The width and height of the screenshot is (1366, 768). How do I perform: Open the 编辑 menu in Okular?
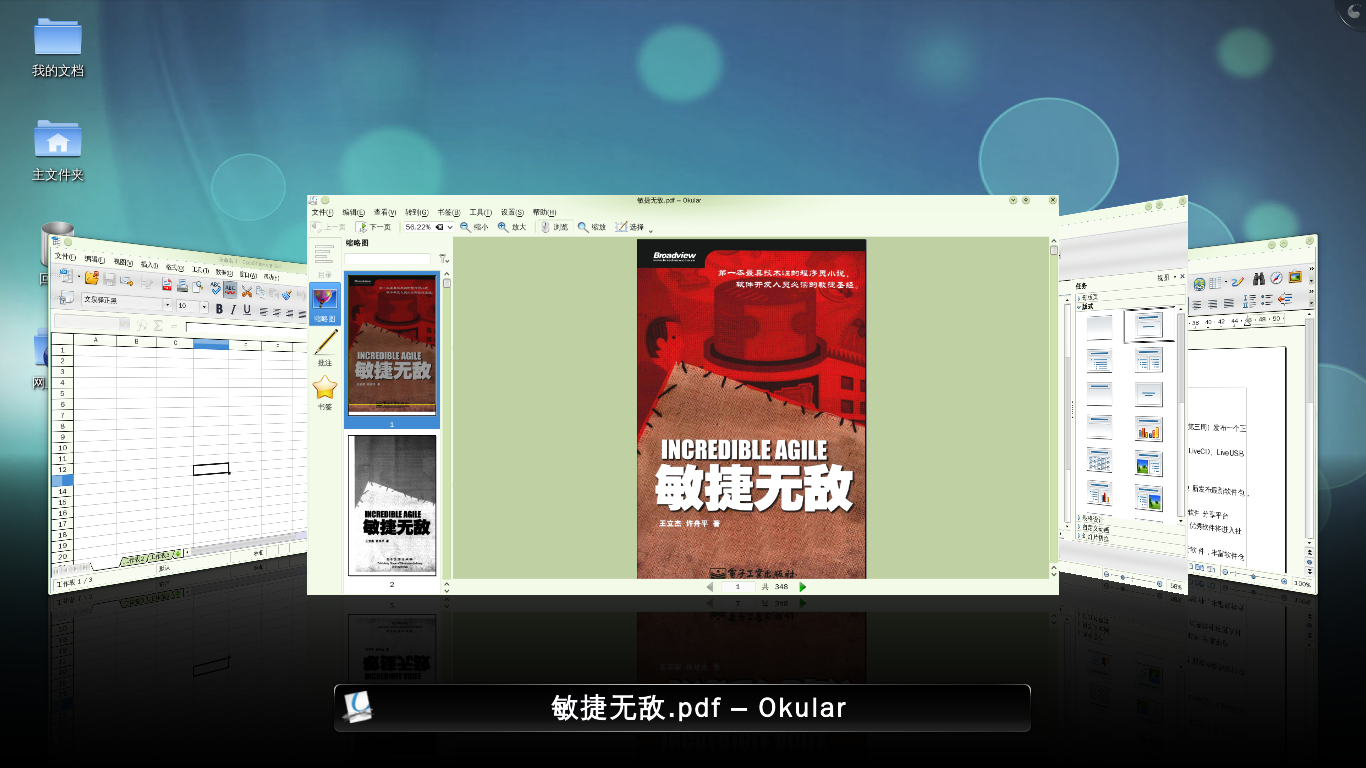click(x=354, y=213)
